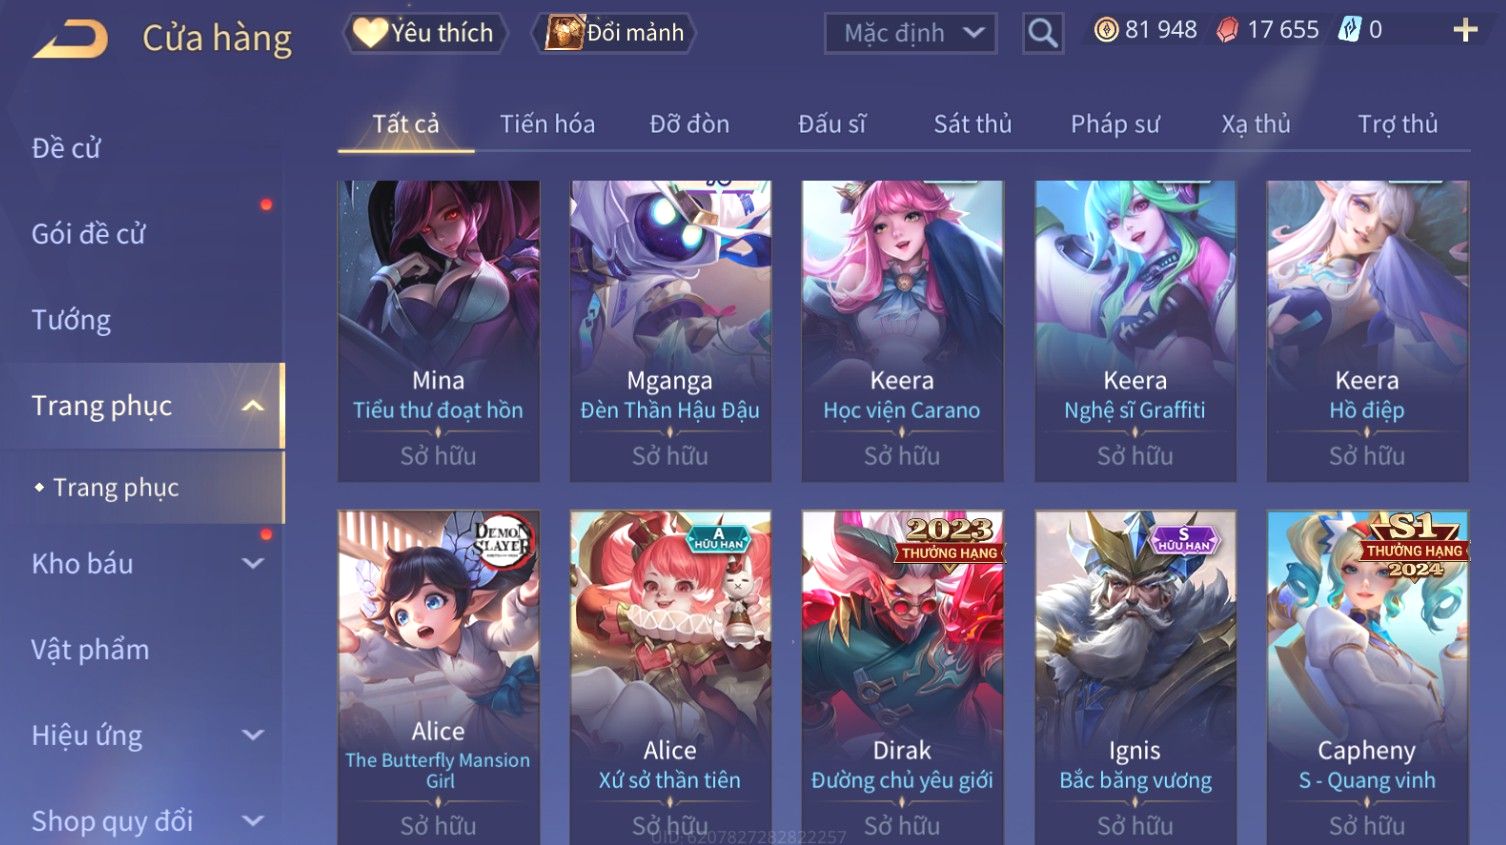
Task: Switch to the Sát thủ tab
Action: (972, 124)
